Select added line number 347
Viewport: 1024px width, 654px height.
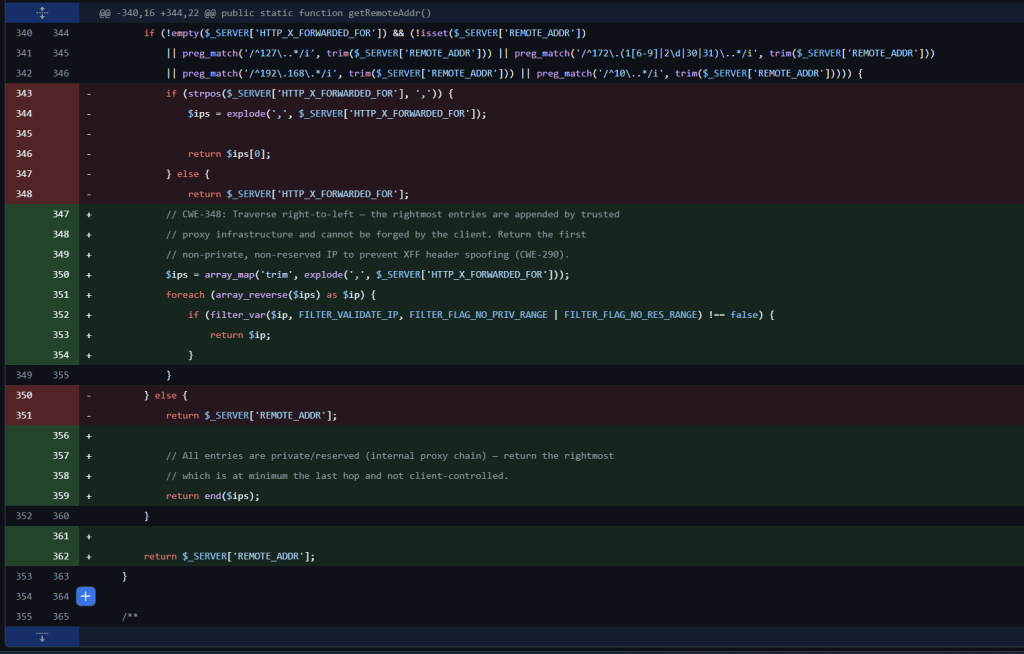(x=61, y=214)
